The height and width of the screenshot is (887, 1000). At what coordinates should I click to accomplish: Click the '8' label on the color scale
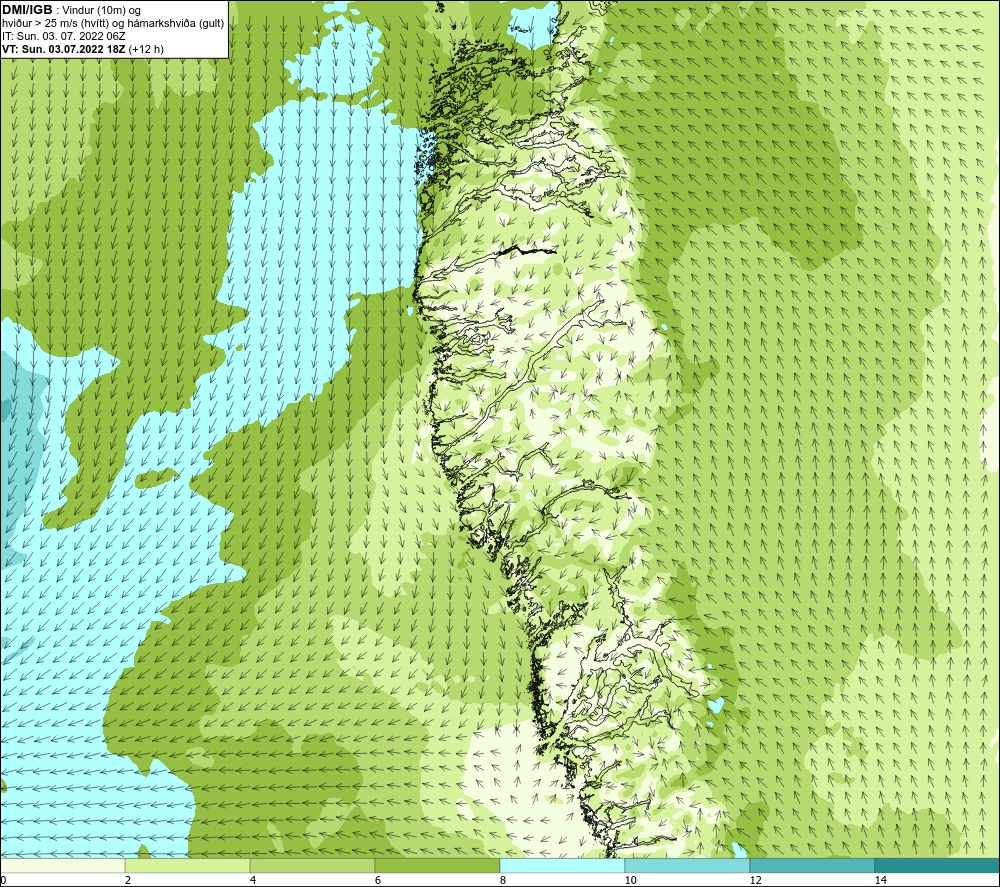click(503, 880)
